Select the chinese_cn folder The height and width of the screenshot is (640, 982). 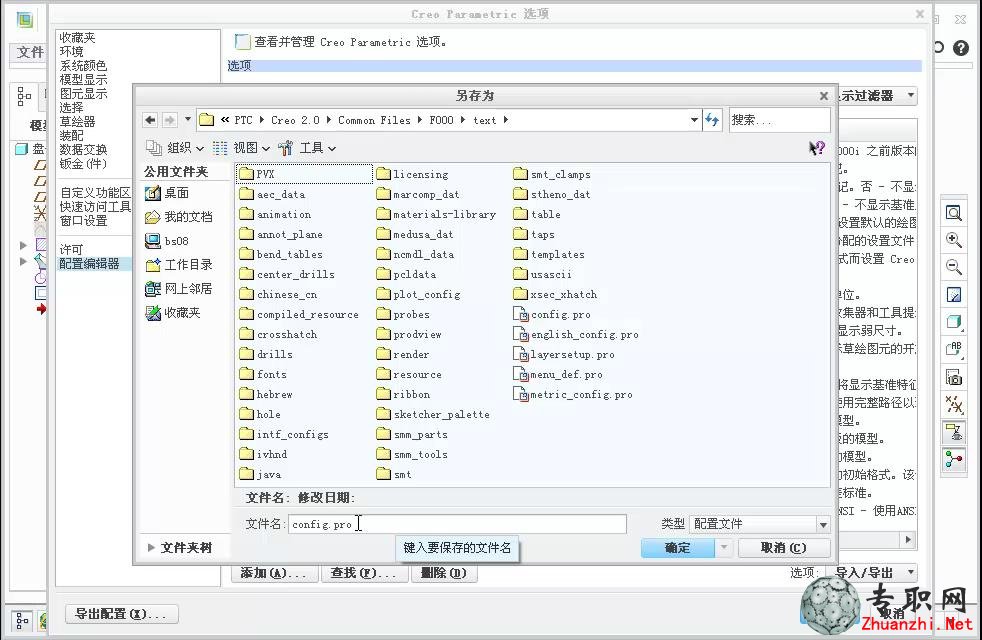click(278, 294)
